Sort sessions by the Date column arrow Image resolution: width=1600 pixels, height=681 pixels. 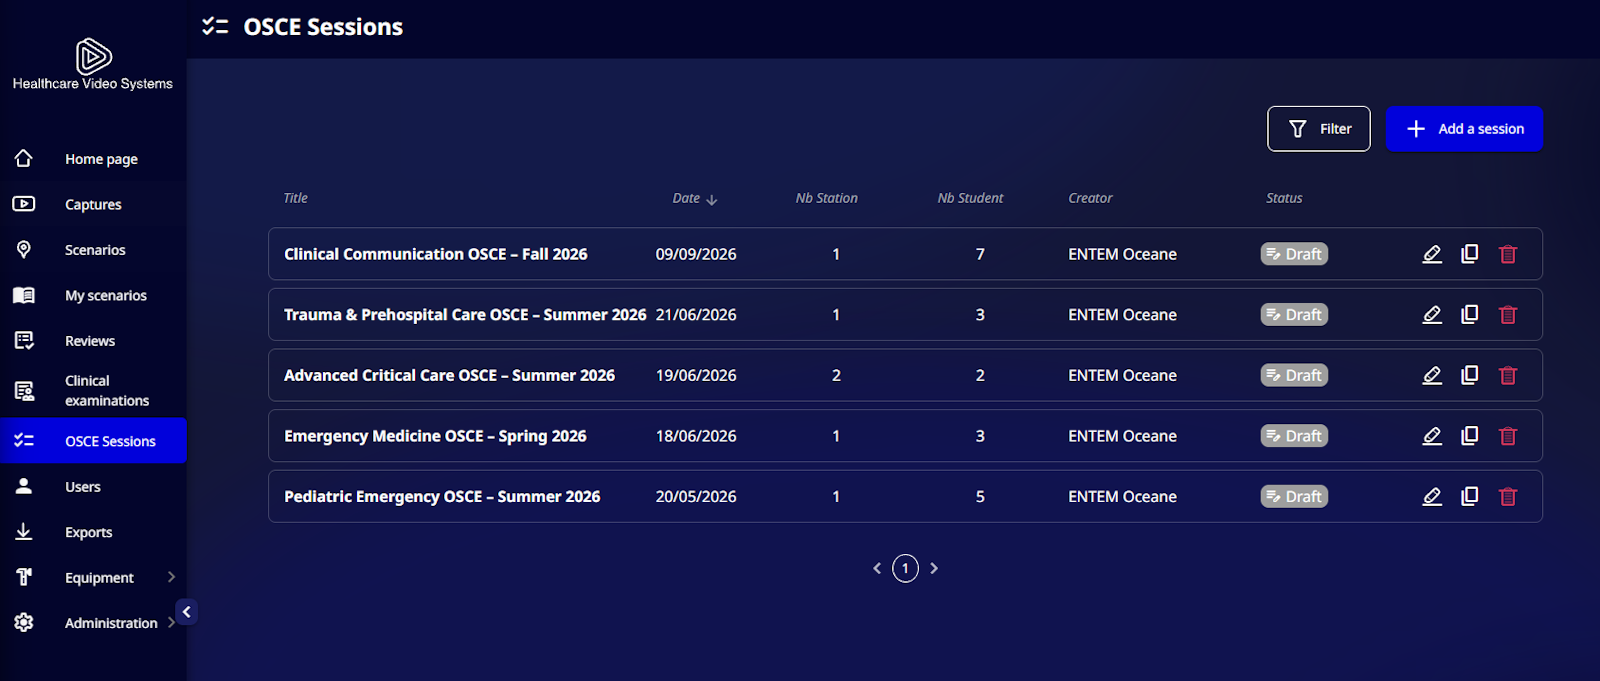(712, 199)
